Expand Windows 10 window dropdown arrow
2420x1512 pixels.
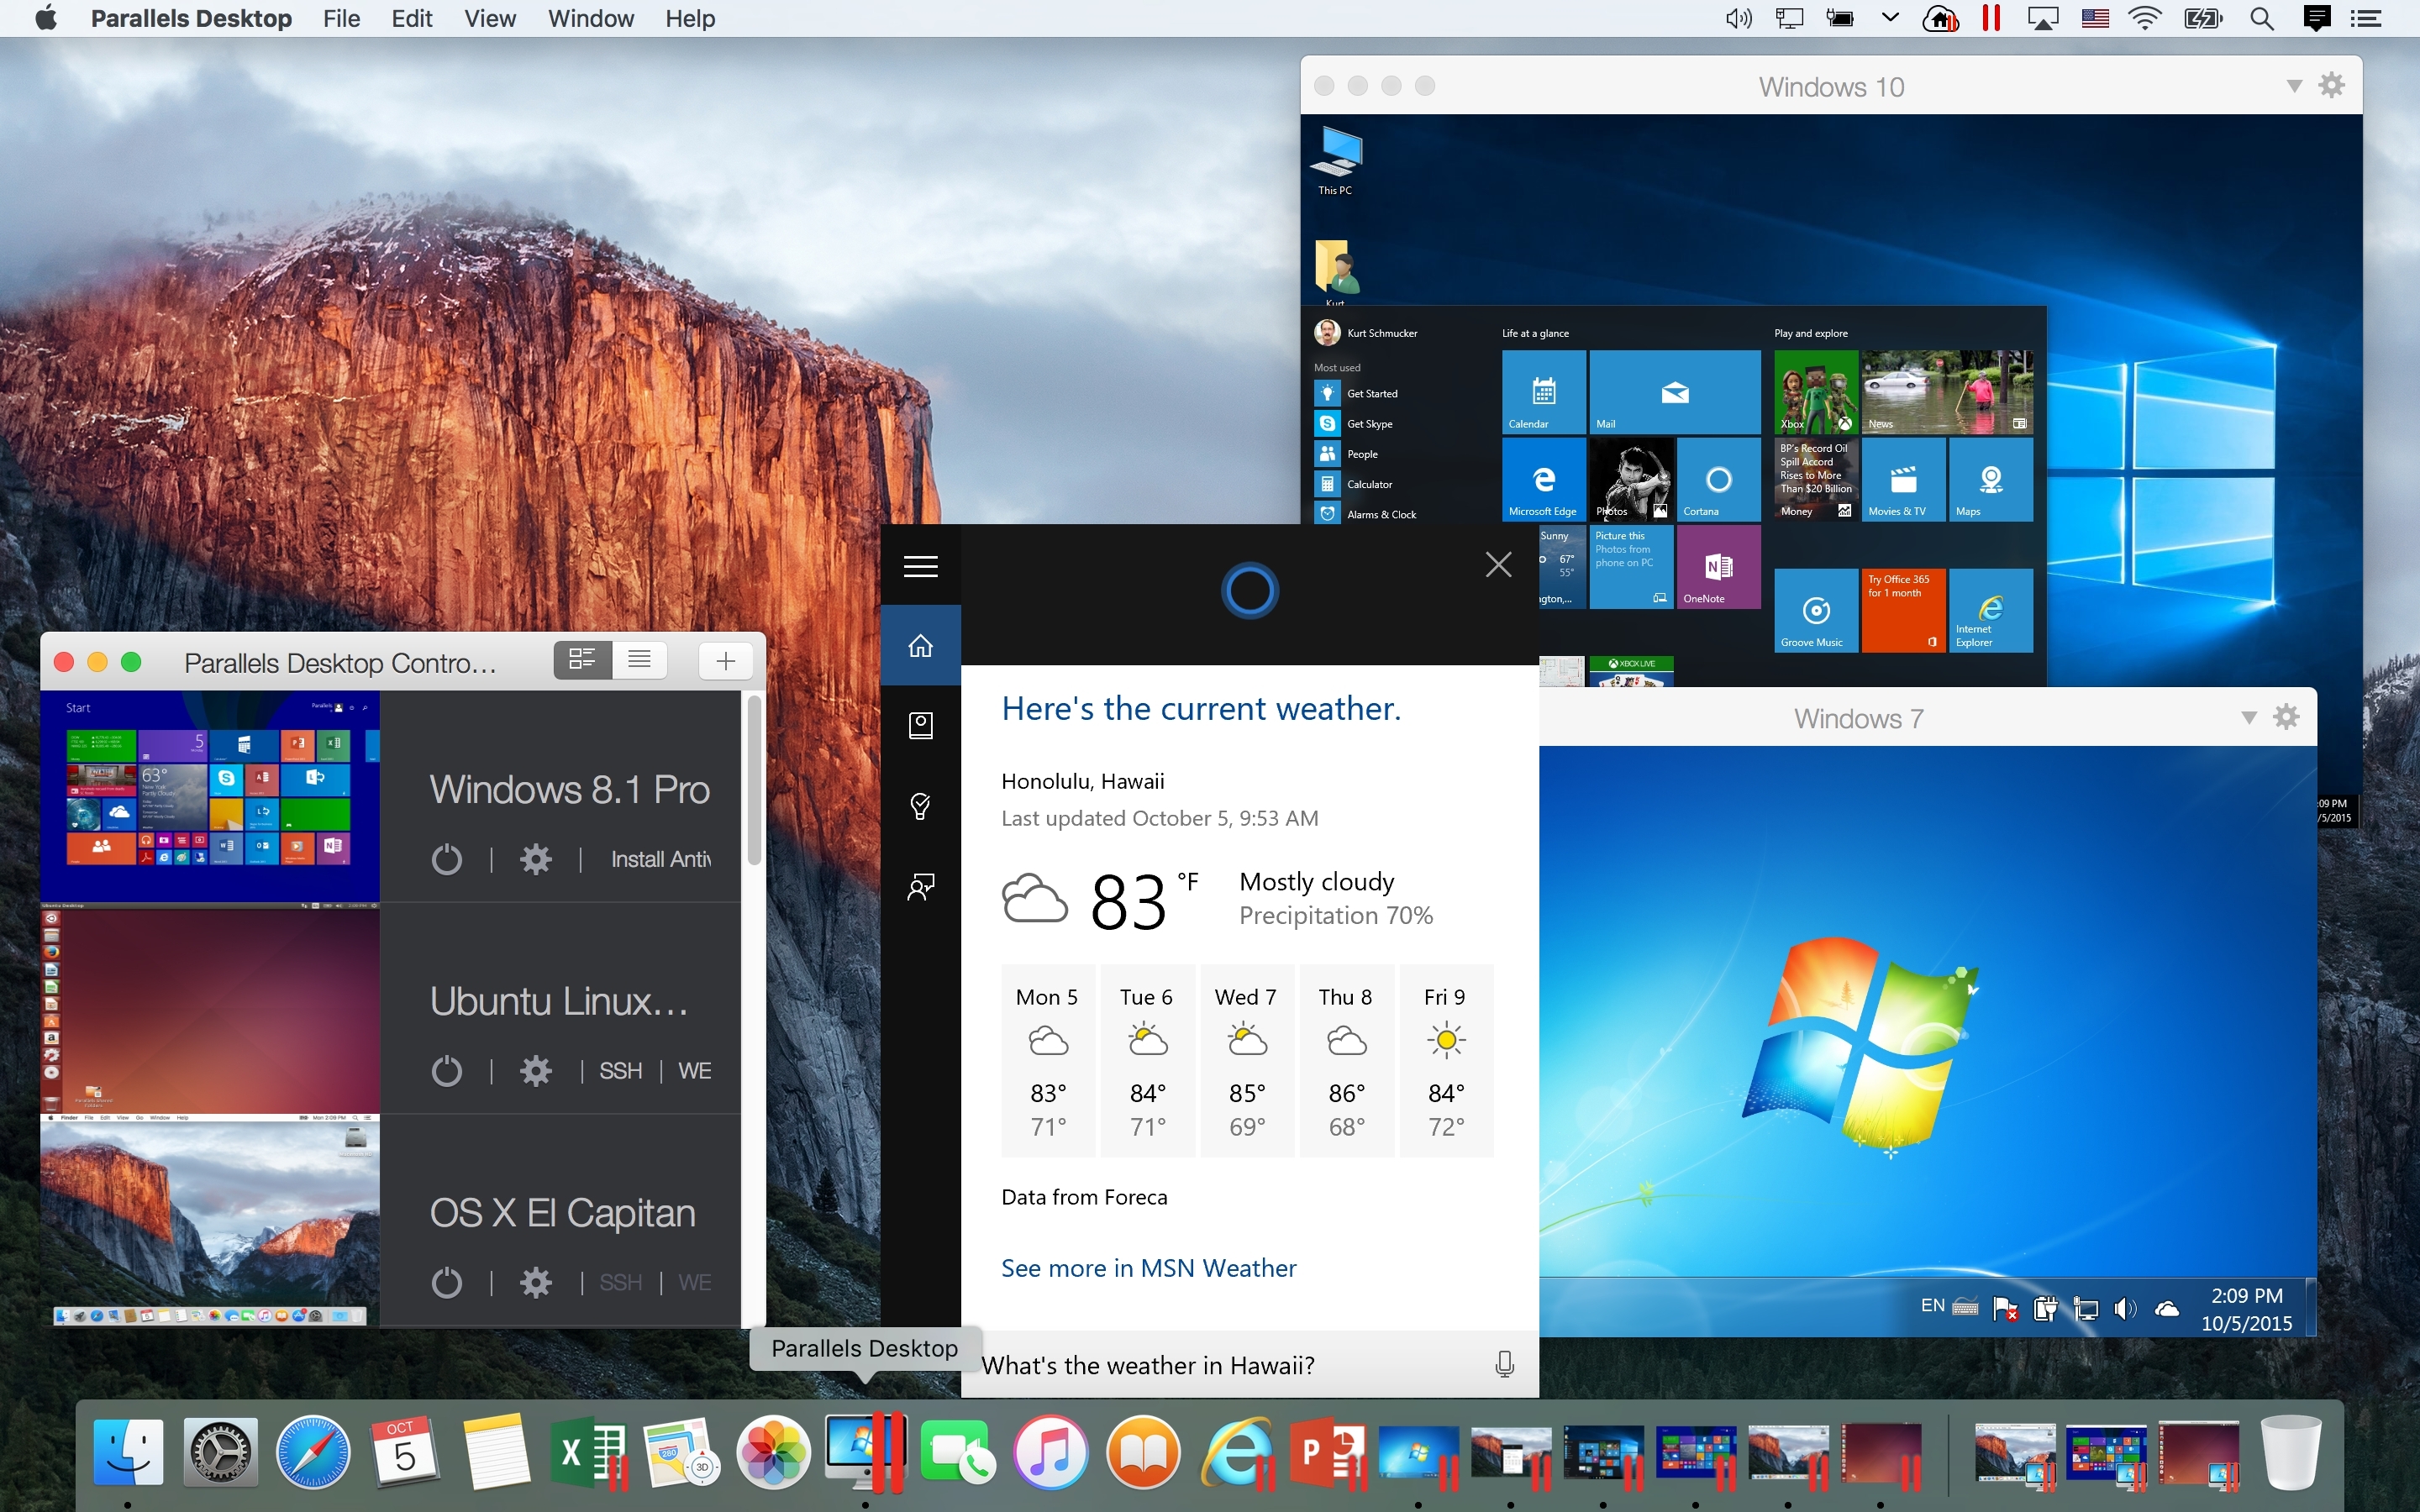click(x=2295, y=86)
